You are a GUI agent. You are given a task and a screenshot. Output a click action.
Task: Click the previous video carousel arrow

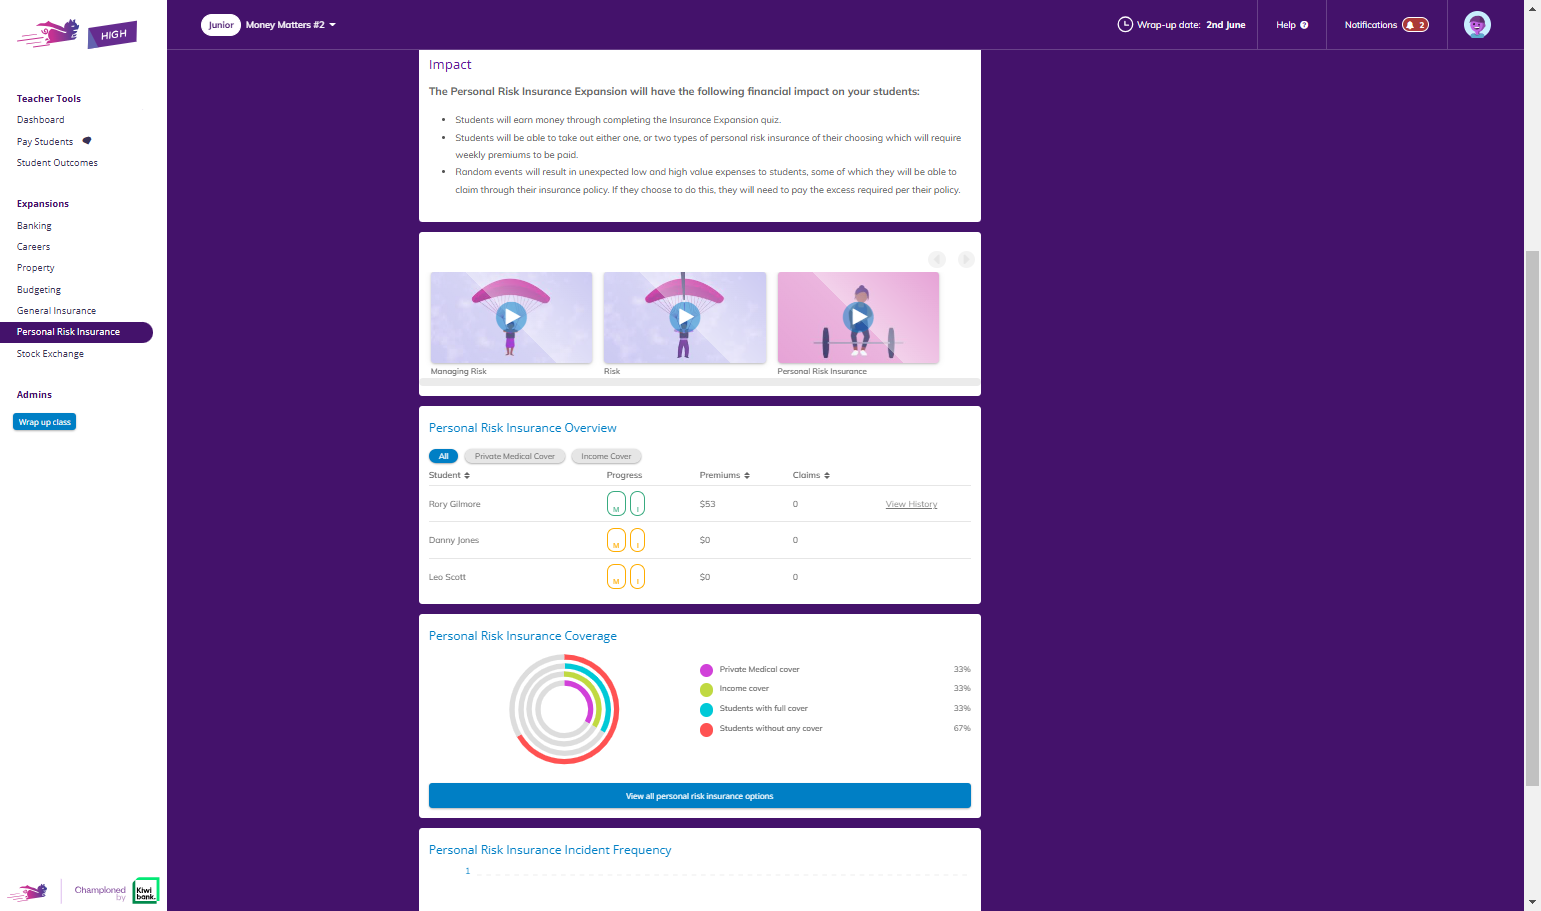point(937,259)
